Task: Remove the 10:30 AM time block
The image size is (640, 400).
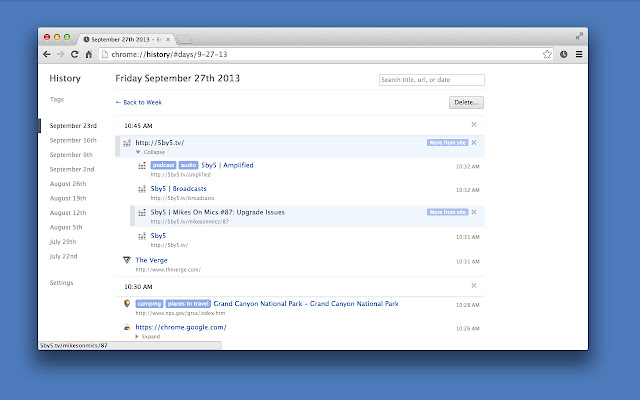Action: click(x=474, y=286)
